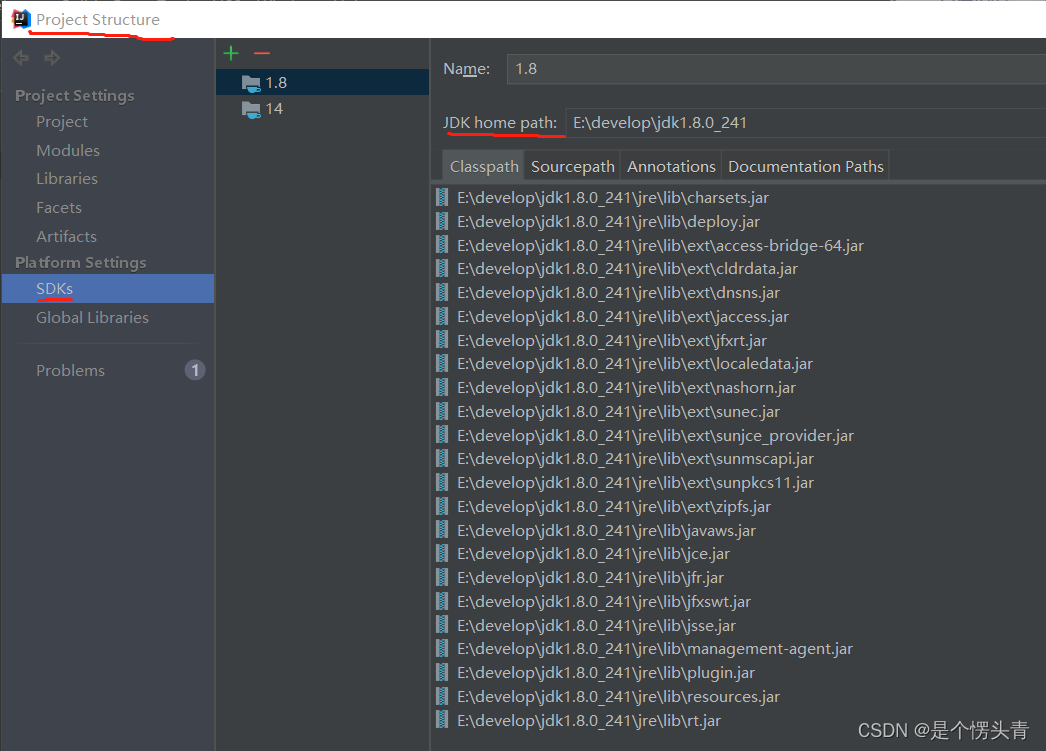The width and height of the screenshot is (1046, 751).
Task: Select the jaccess.jar classpath entry
Action: coord(623,317)
